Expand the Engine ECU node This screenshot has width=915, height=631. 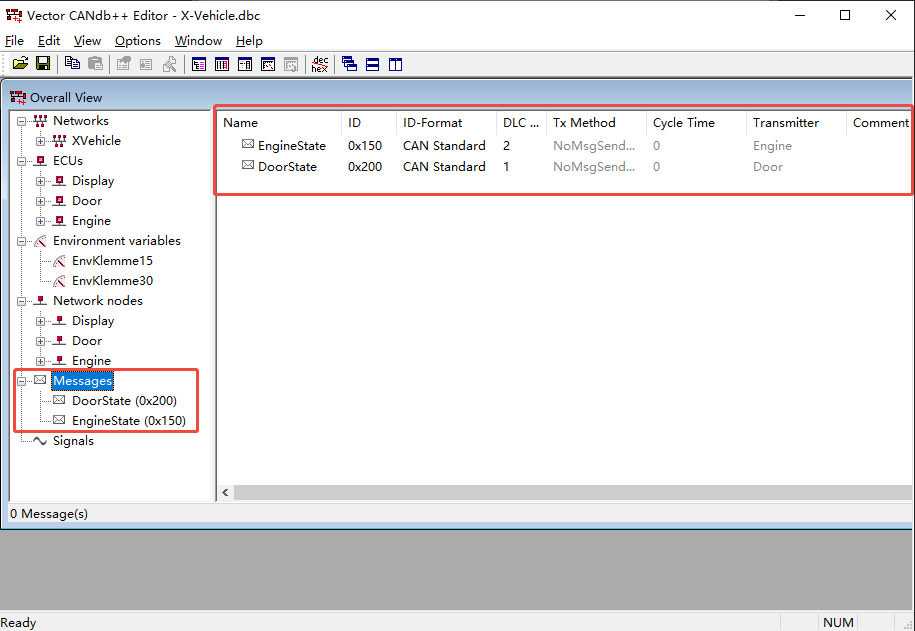[40, 221]
